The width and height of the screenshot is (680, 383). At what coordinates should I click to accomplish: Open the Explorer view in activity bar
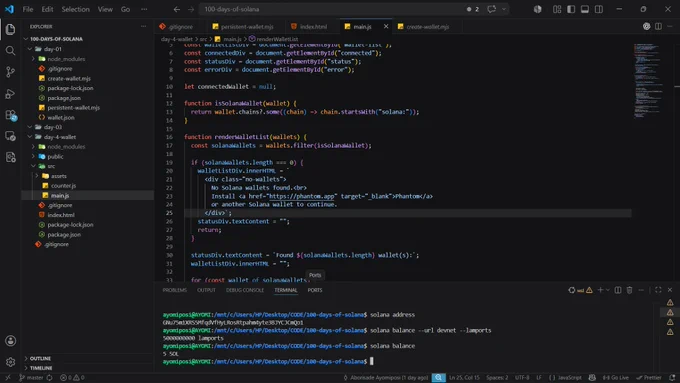point(10,29)
